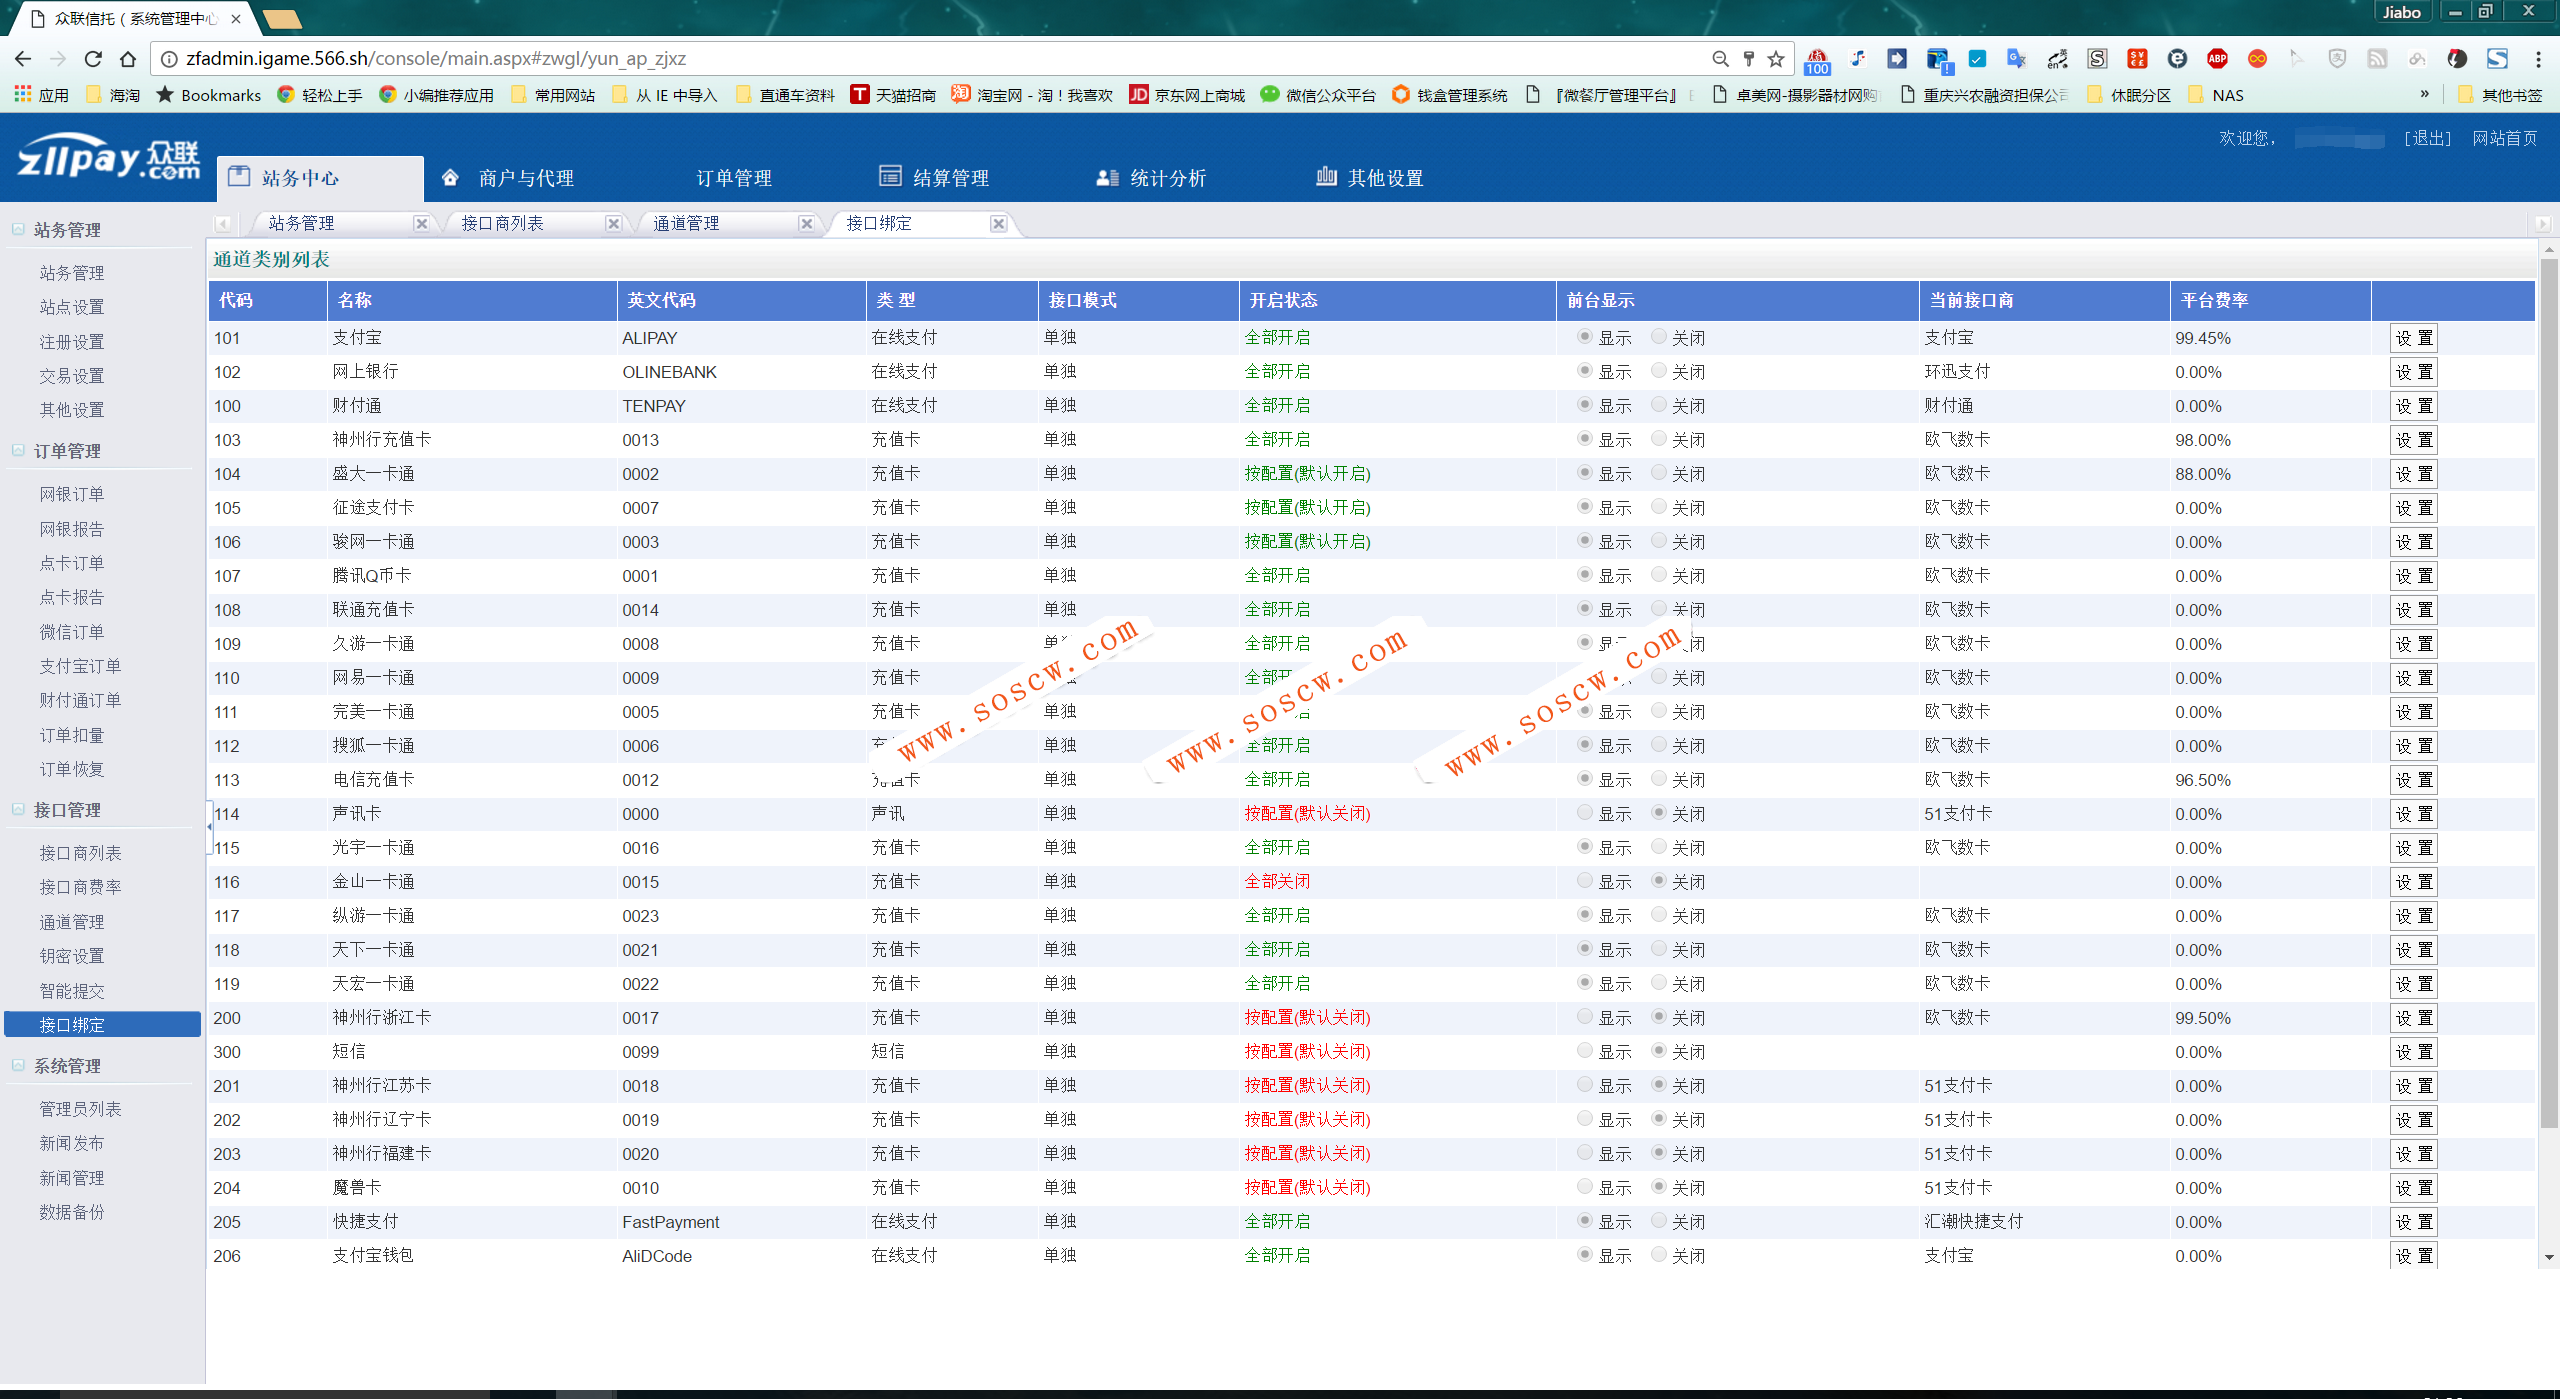The height and width of the screenshot is (1399, 2560).
Task: Show more bookmarks with the chevron
Action: pos(2424,95)
